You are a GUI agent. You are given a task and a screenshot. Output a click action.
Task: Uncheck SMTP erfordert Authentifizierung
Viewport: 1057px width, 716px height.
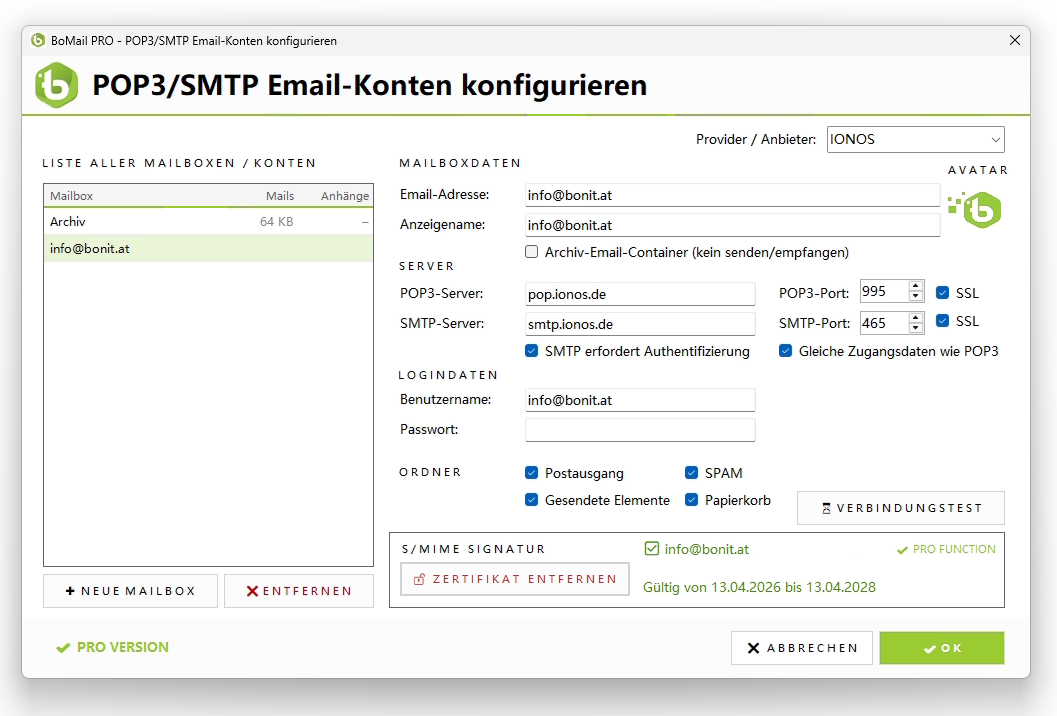tap(532, 351)
